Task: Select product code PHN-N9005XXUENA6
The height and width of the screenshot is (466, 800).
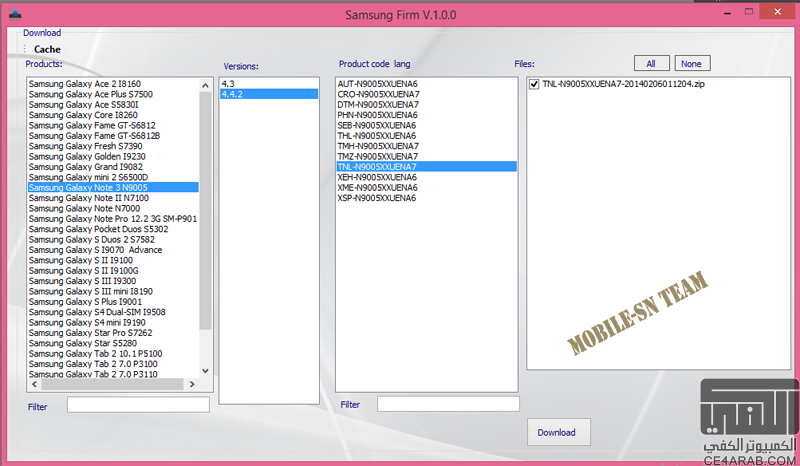Action: point(427,115)
